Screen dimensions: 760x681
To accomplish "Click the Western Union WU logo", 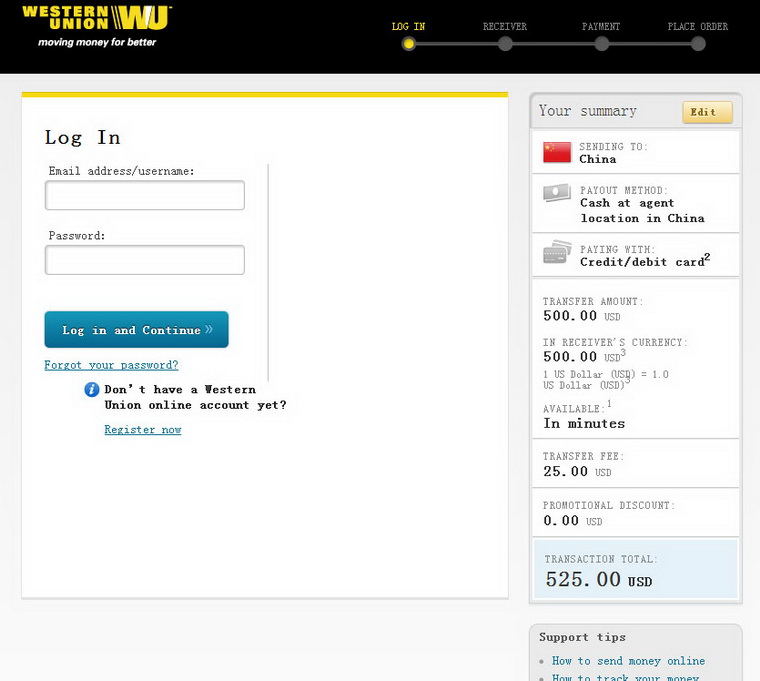I will coord(96,17).
